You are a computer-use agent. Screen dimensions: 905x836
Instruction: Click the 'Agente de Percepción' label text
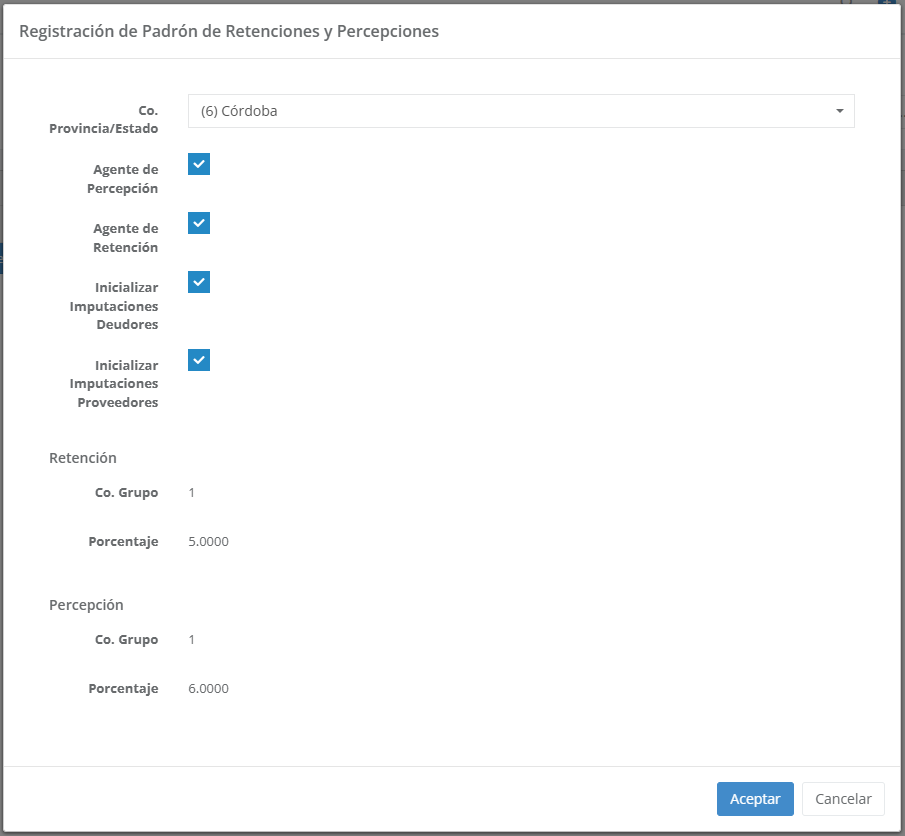[x=125, y=179]
